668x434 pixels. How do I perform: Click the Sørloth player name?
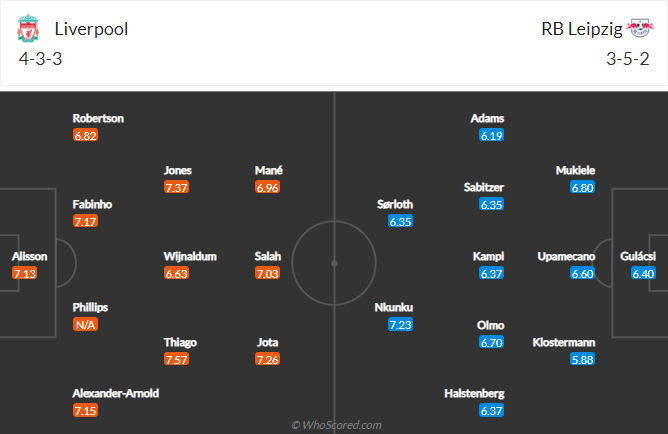[x=395, y=204]
